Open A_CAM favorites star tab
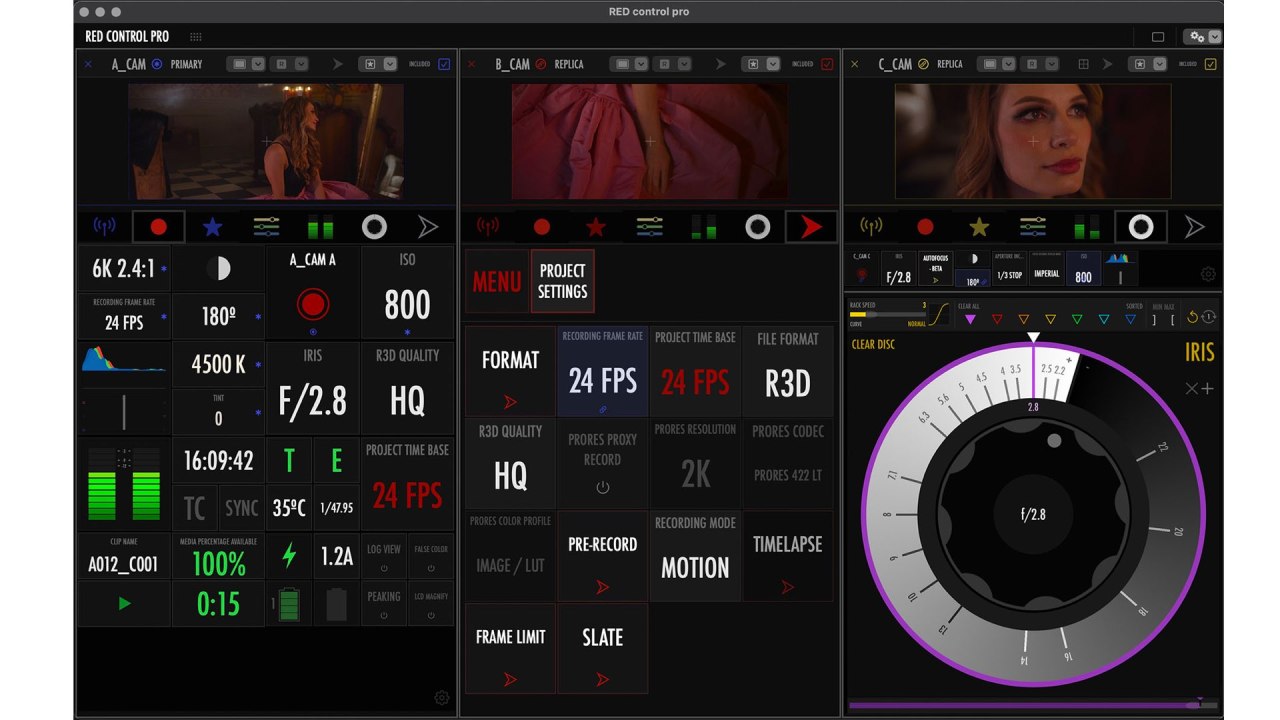 coord(212,227)
